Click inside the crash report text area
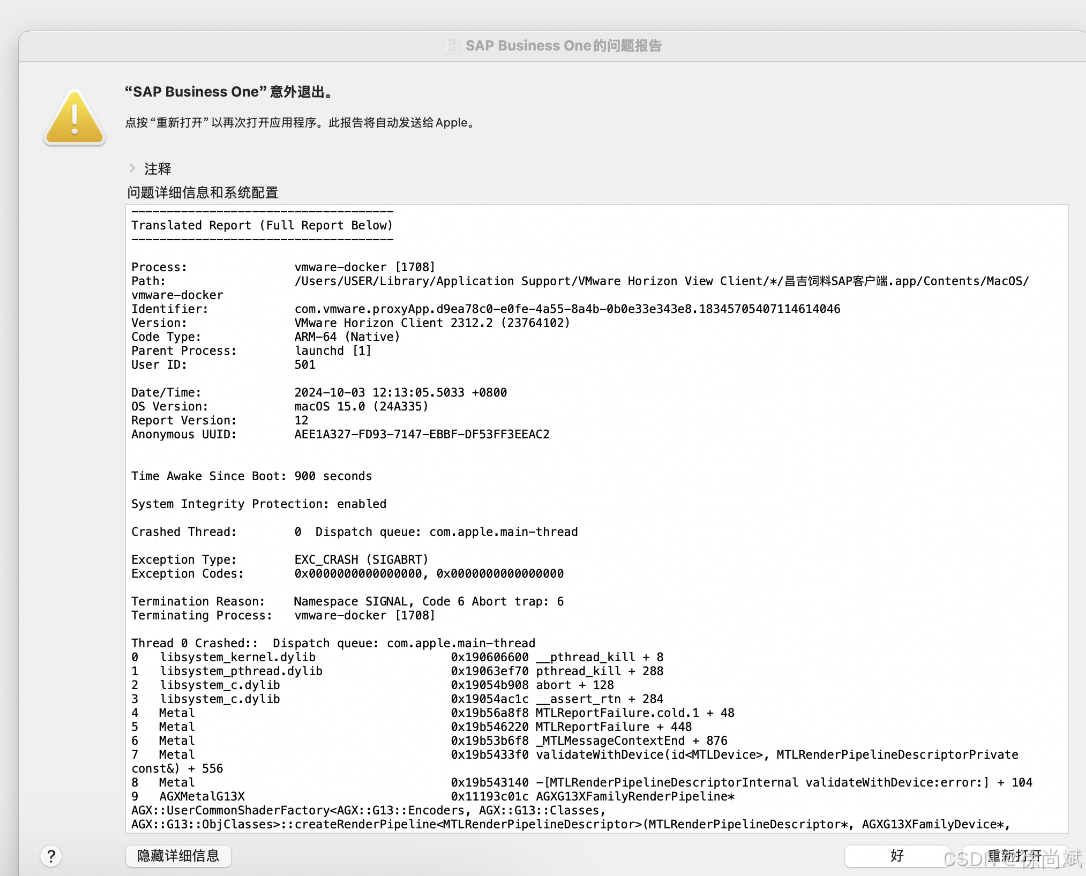The width and height of the screenshot is (1086, 876). [x=596, y=518]
